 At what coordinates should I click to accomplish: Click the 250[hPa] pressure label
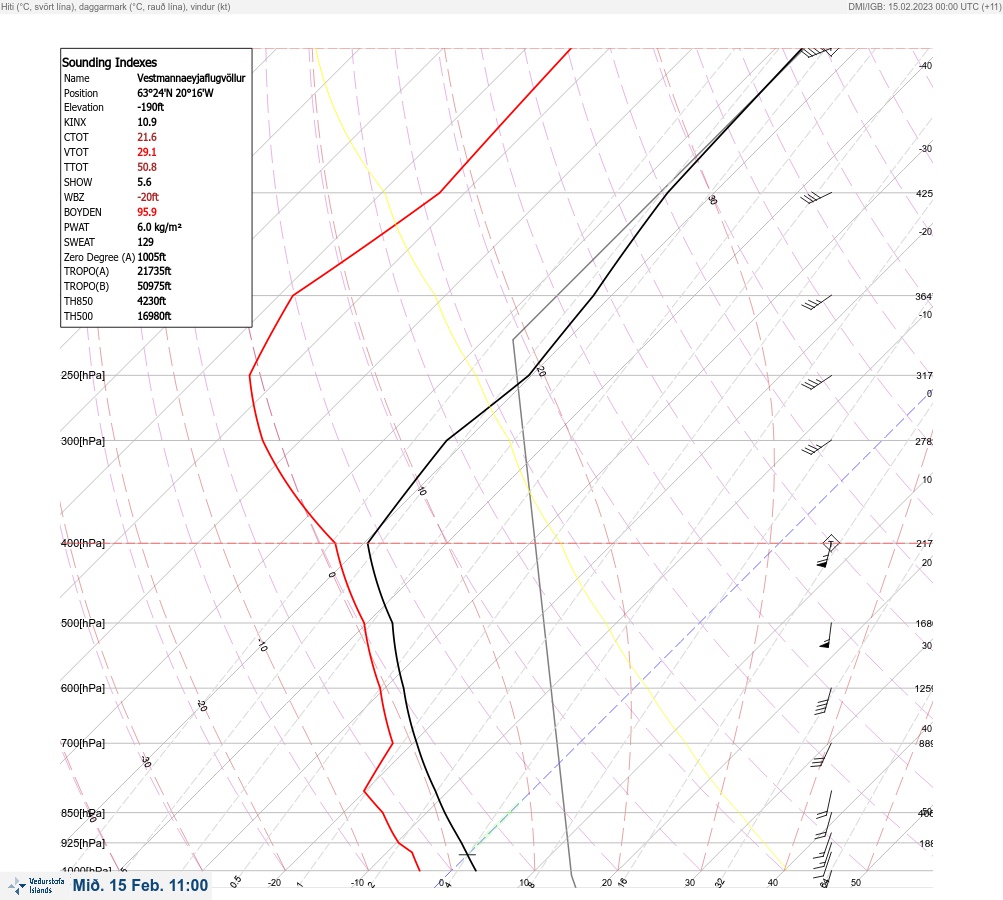(x=83, y=375)
